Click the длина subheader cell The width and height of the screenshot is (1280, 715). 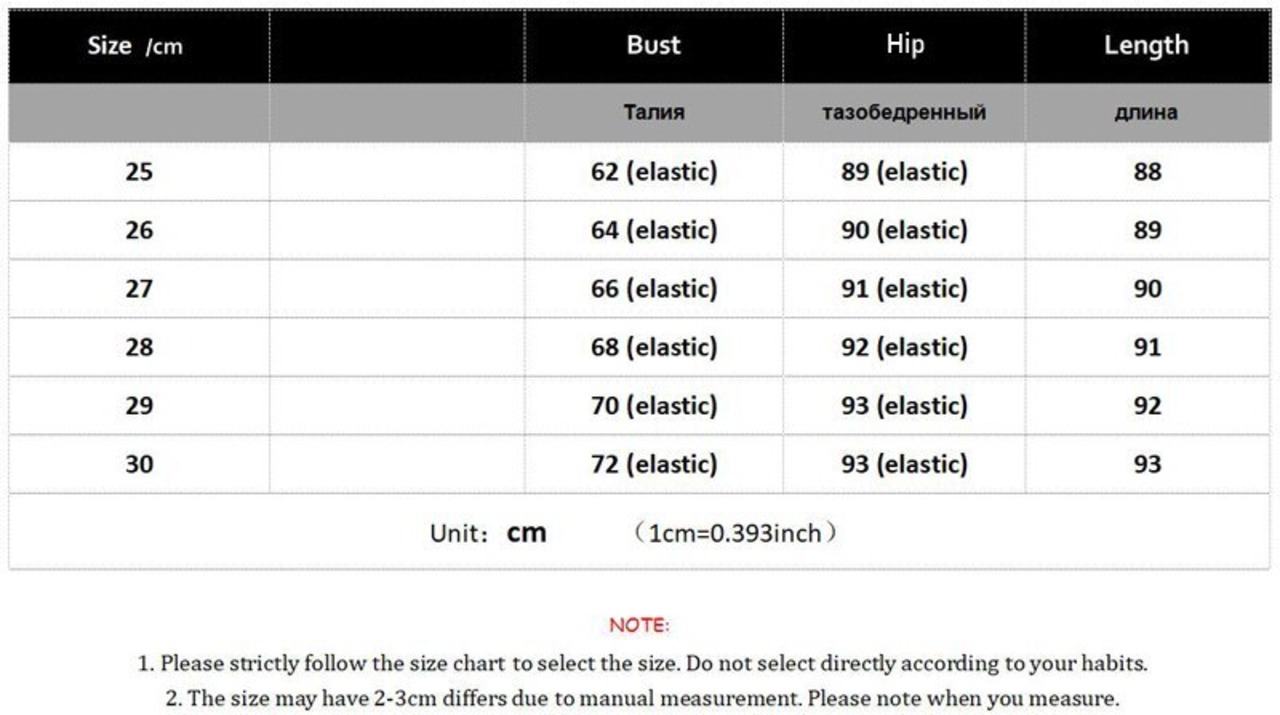[x=1146, y=112]
